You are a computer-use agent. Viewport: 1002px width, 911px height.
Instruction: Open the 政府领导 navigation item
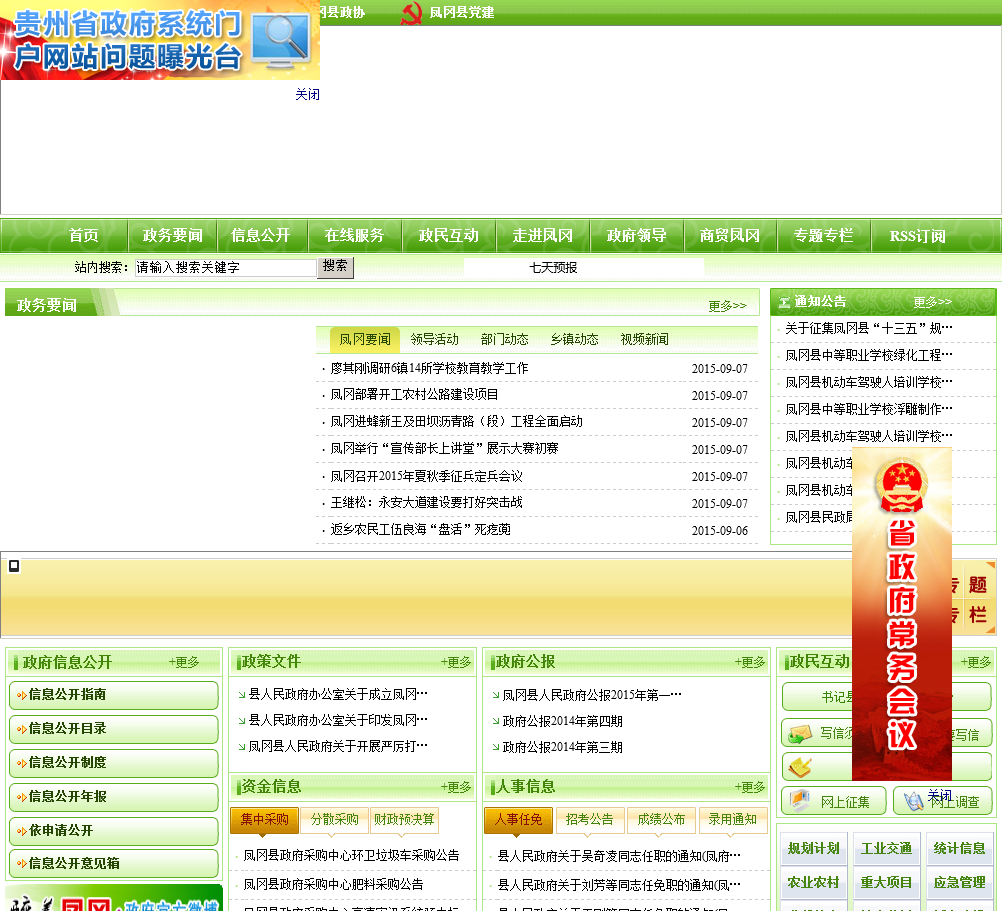click(x=636, y=236)
